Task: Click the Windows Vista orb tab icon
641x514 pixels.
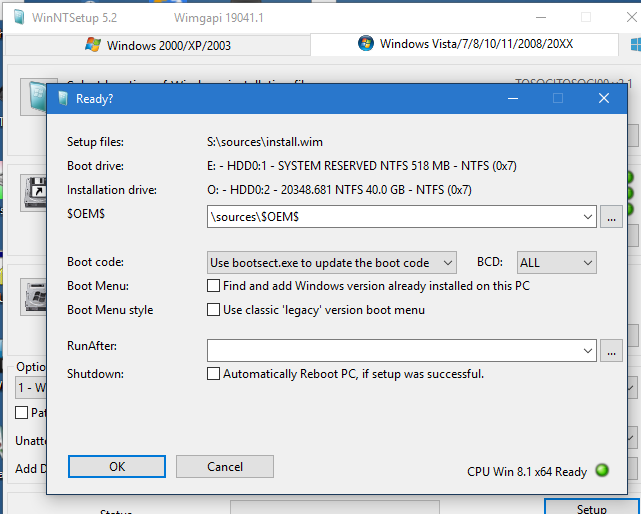Action: point(365,43)
